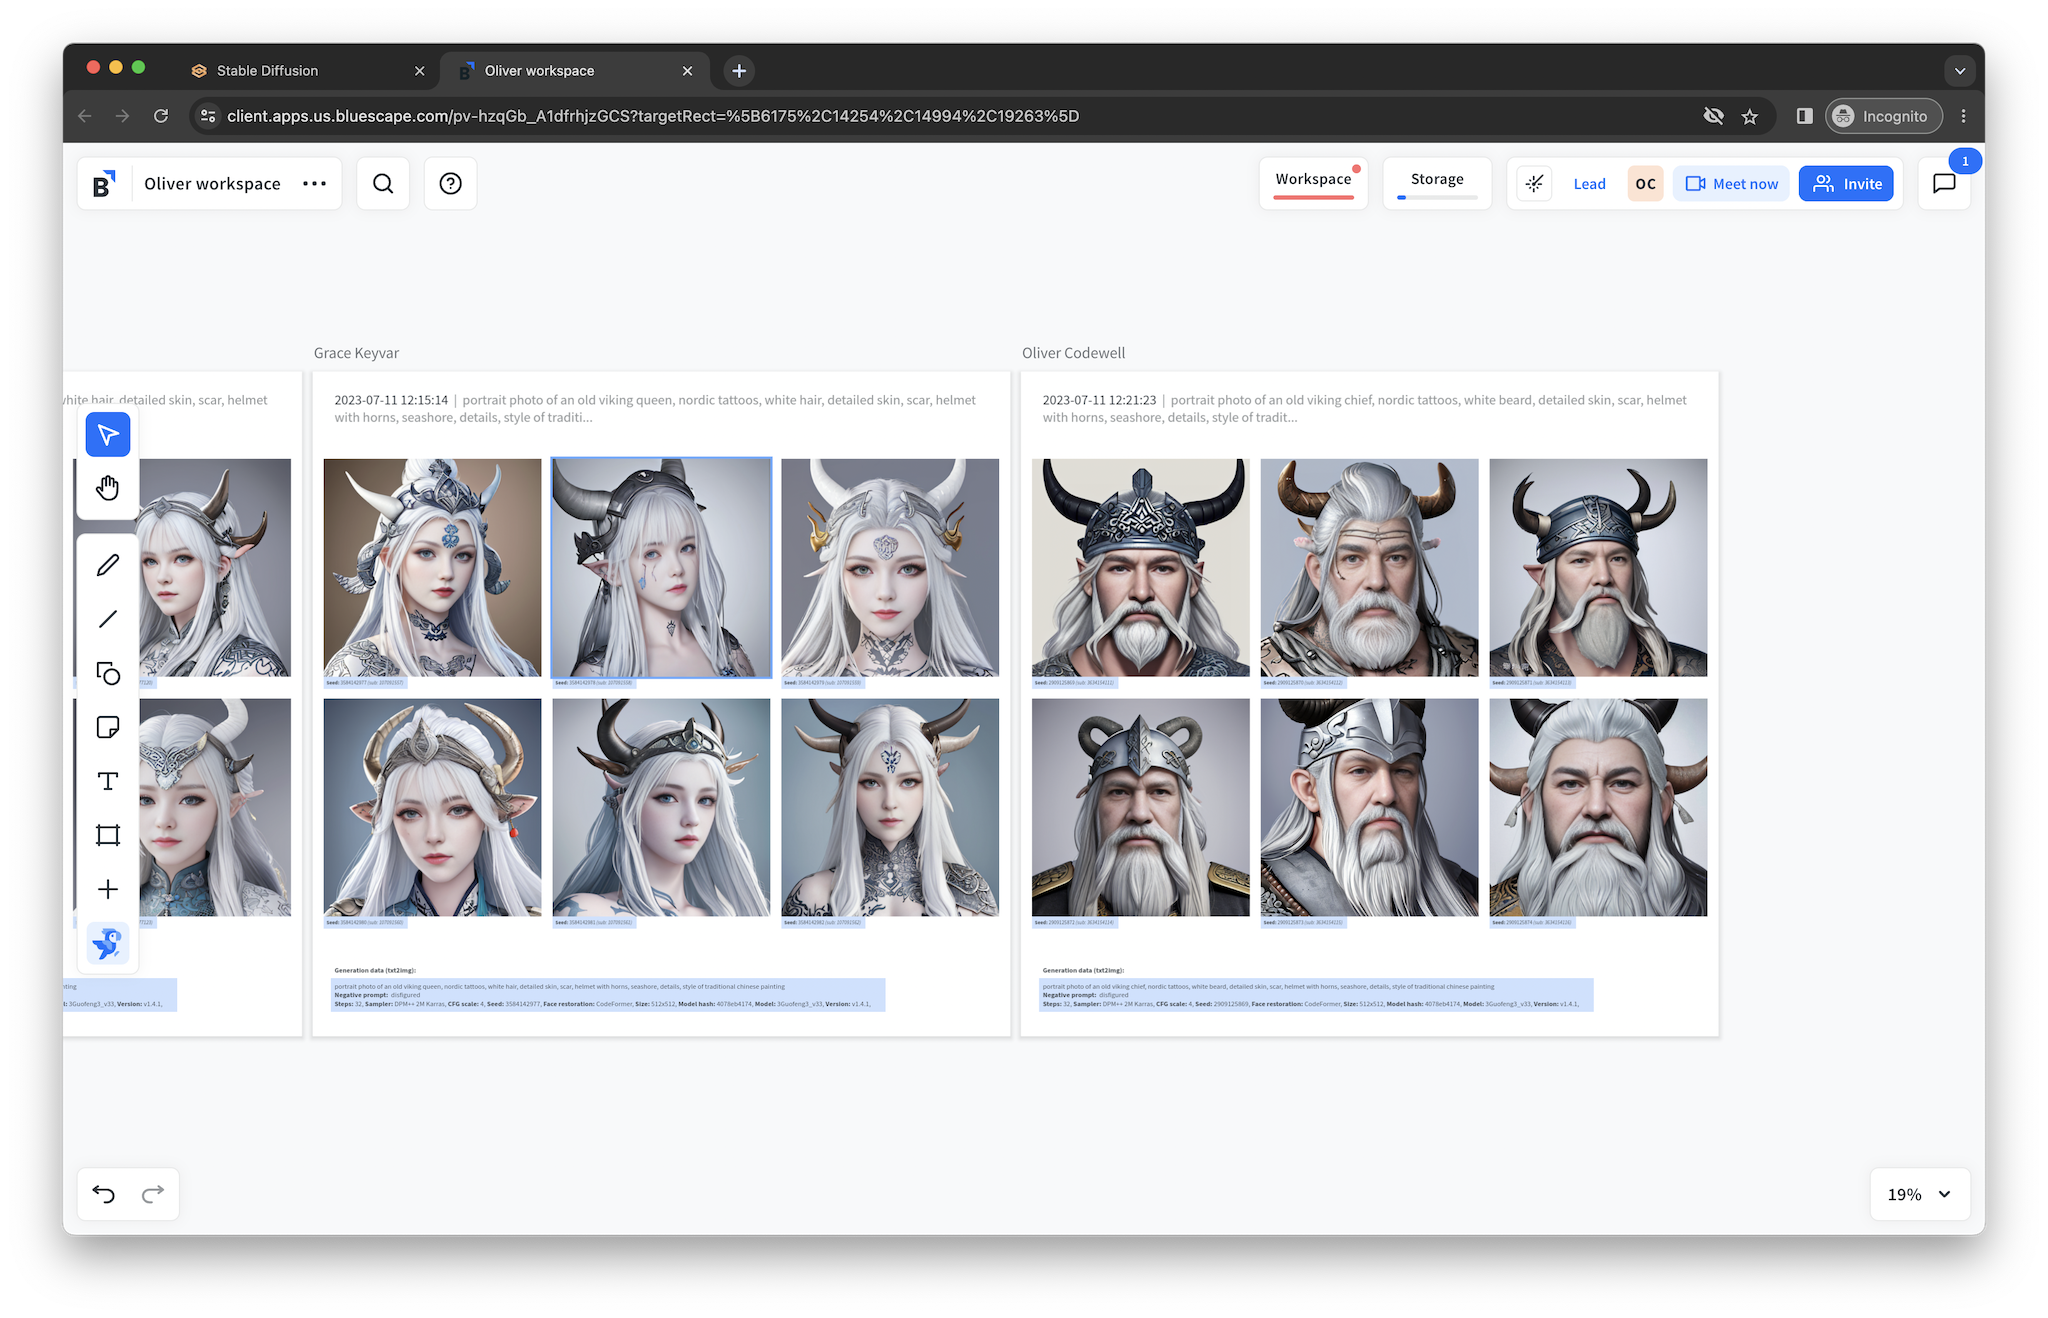Open the comments chat panel
Image resolution: width=2048 pixels, height=1318 pixels.
click(1943, 183)
